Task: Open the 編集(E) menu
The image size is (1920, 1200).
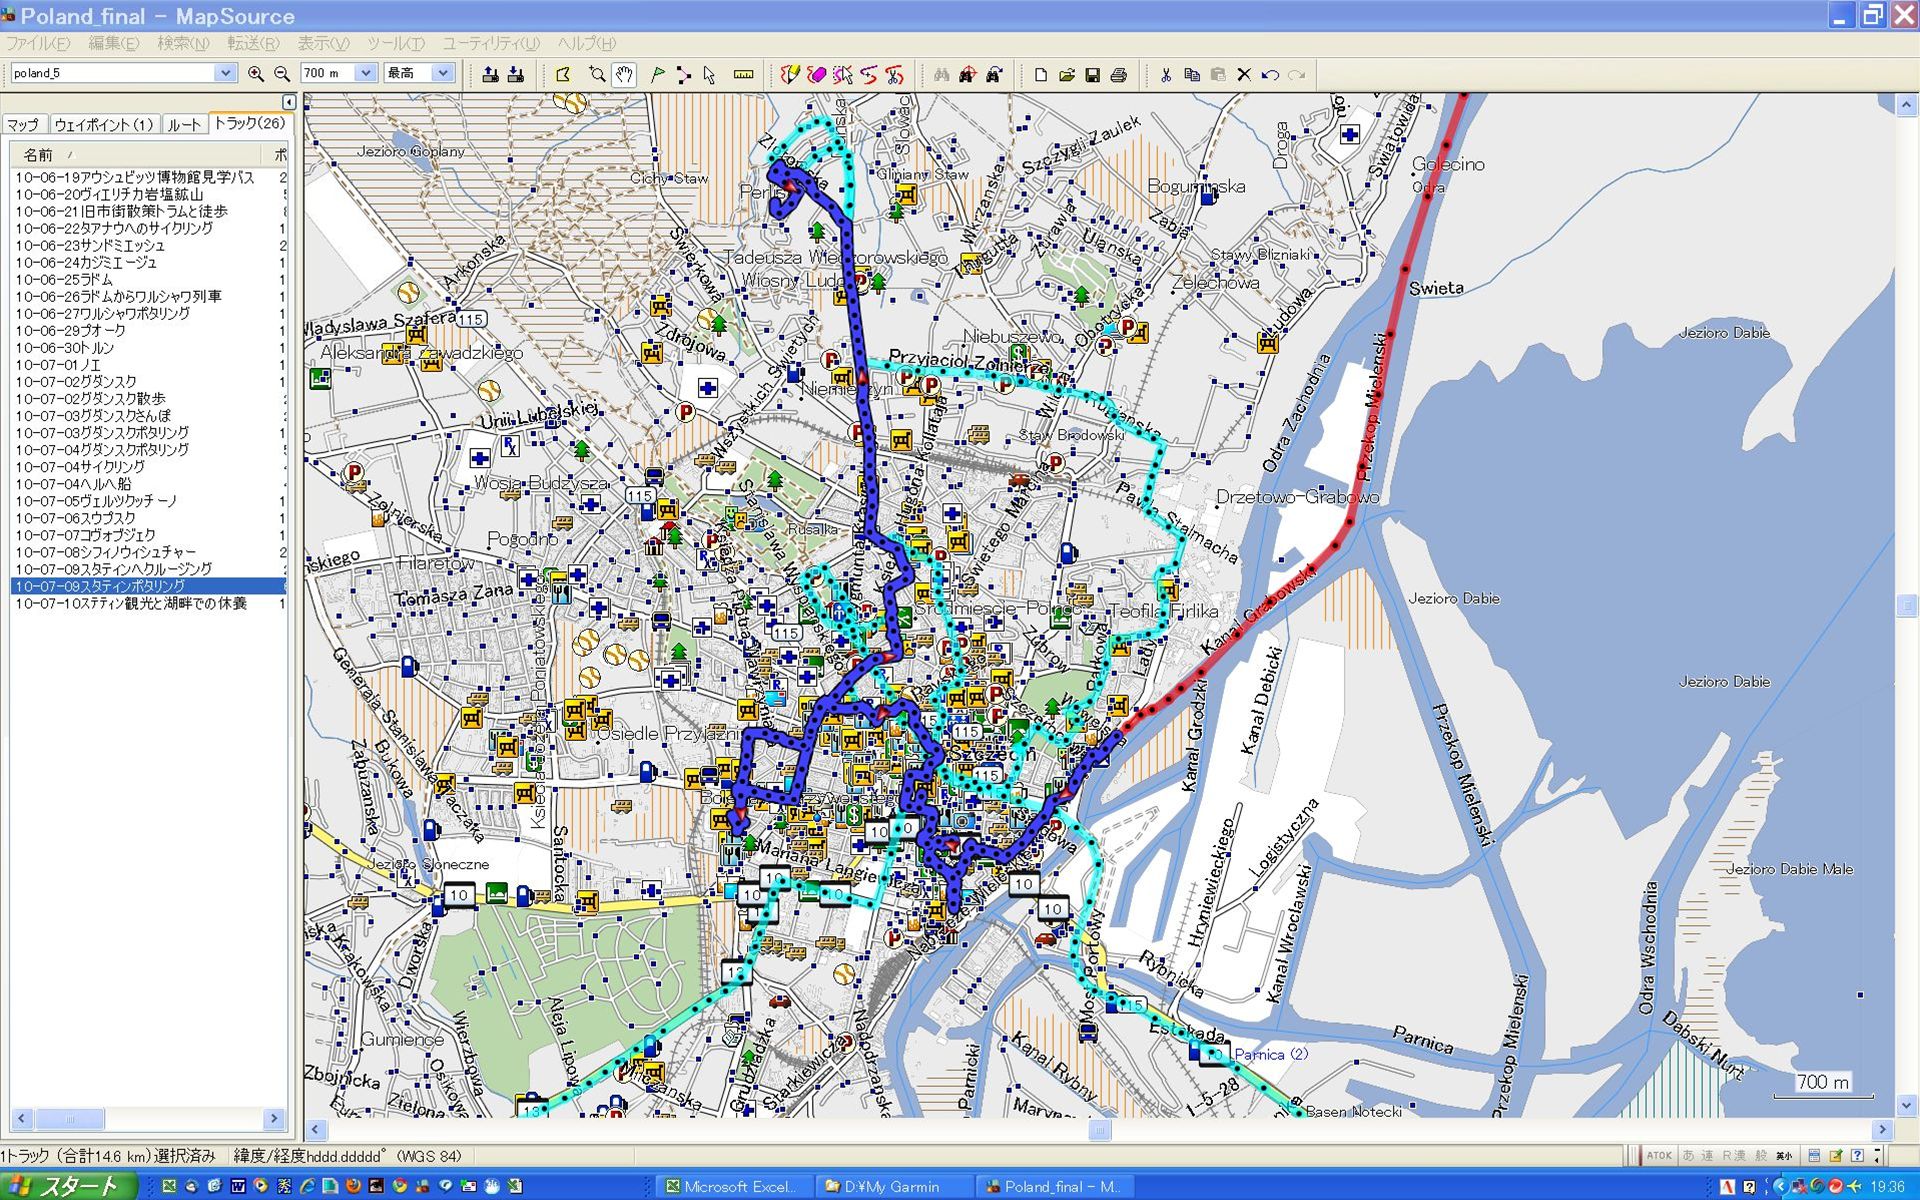Action: (113, 43)
